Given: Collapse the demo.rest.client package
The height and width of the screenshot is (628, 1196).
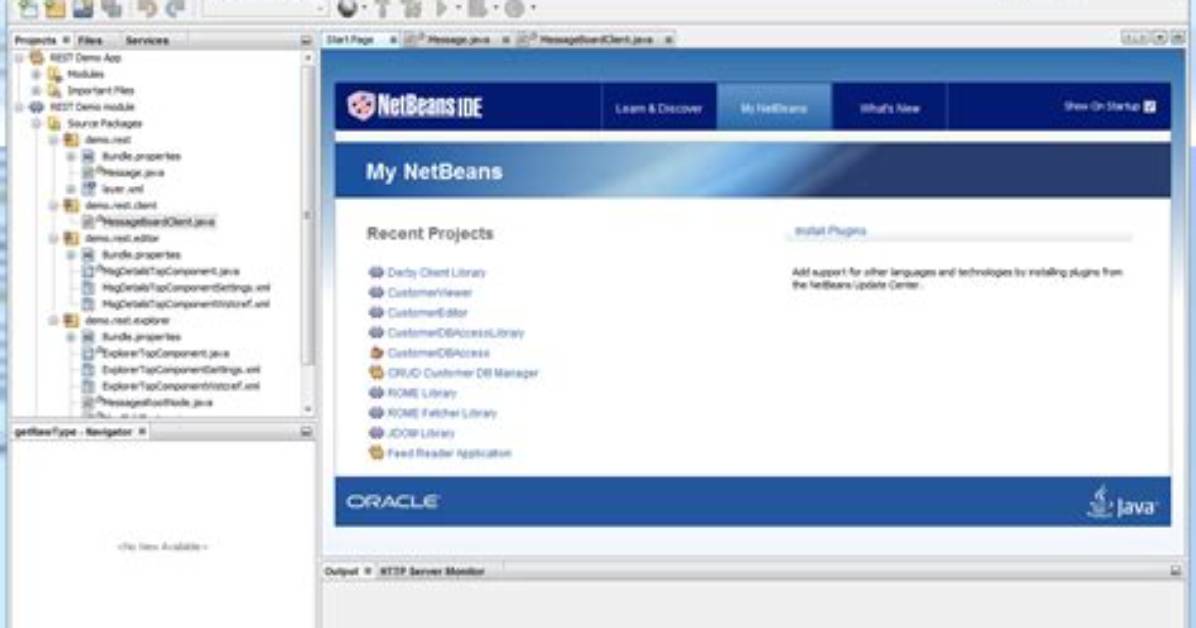Looking at the screenshot, I should click(x=53, y=206).
